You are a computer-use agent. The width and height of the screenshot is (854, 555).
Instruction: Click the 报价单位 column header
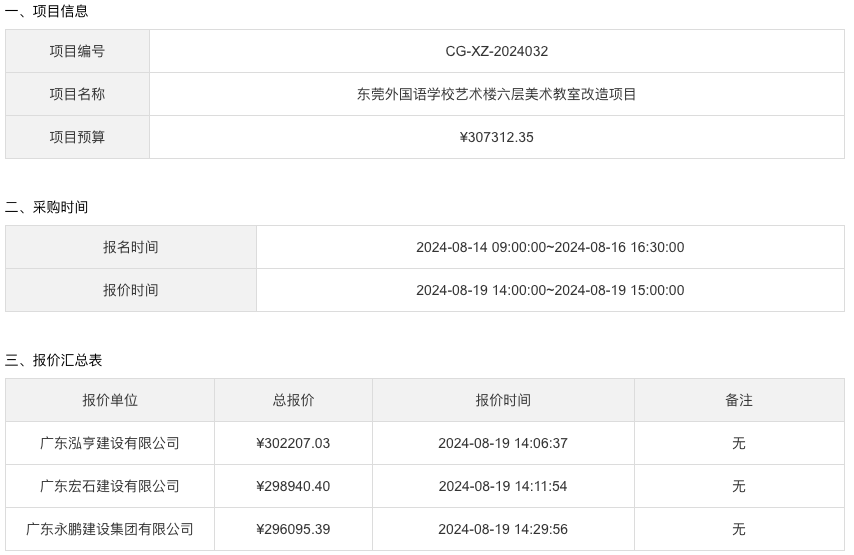(110, 400)
